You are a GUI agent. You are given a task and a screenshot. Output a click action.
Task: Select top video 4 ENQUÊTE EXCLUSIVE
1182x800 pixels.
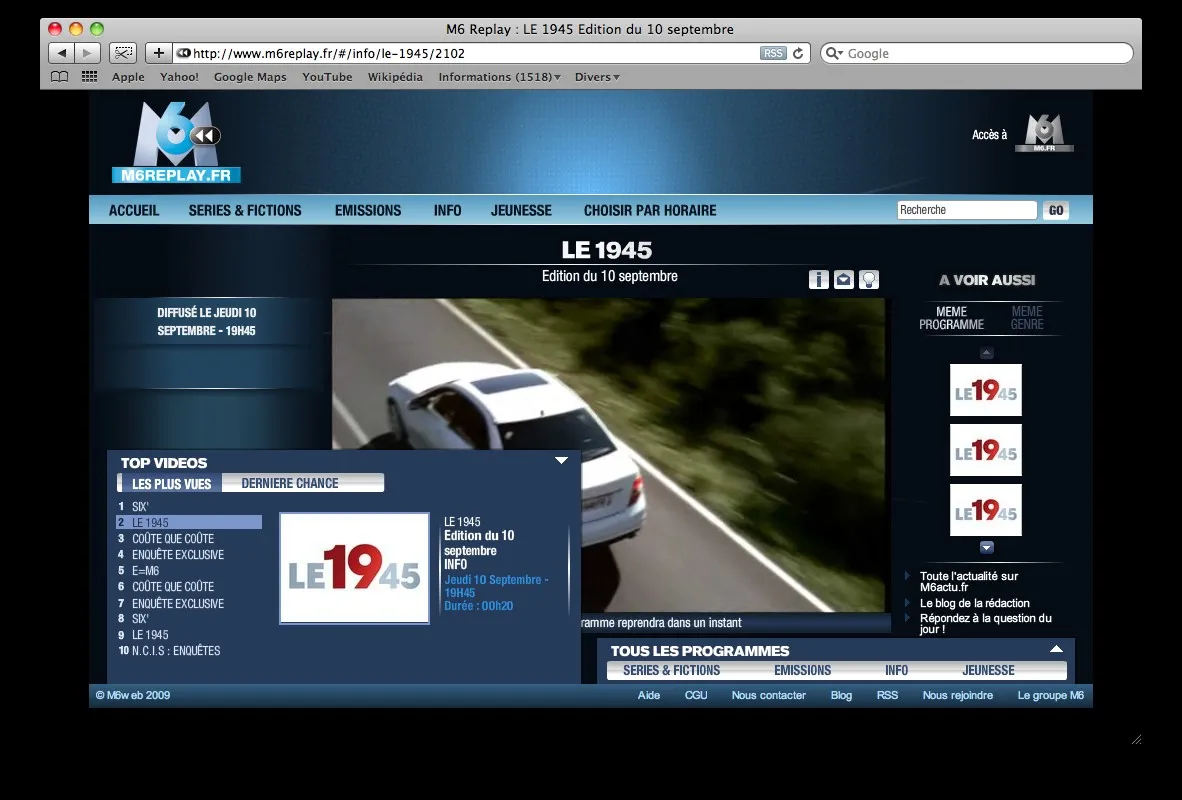click(189, 554)
